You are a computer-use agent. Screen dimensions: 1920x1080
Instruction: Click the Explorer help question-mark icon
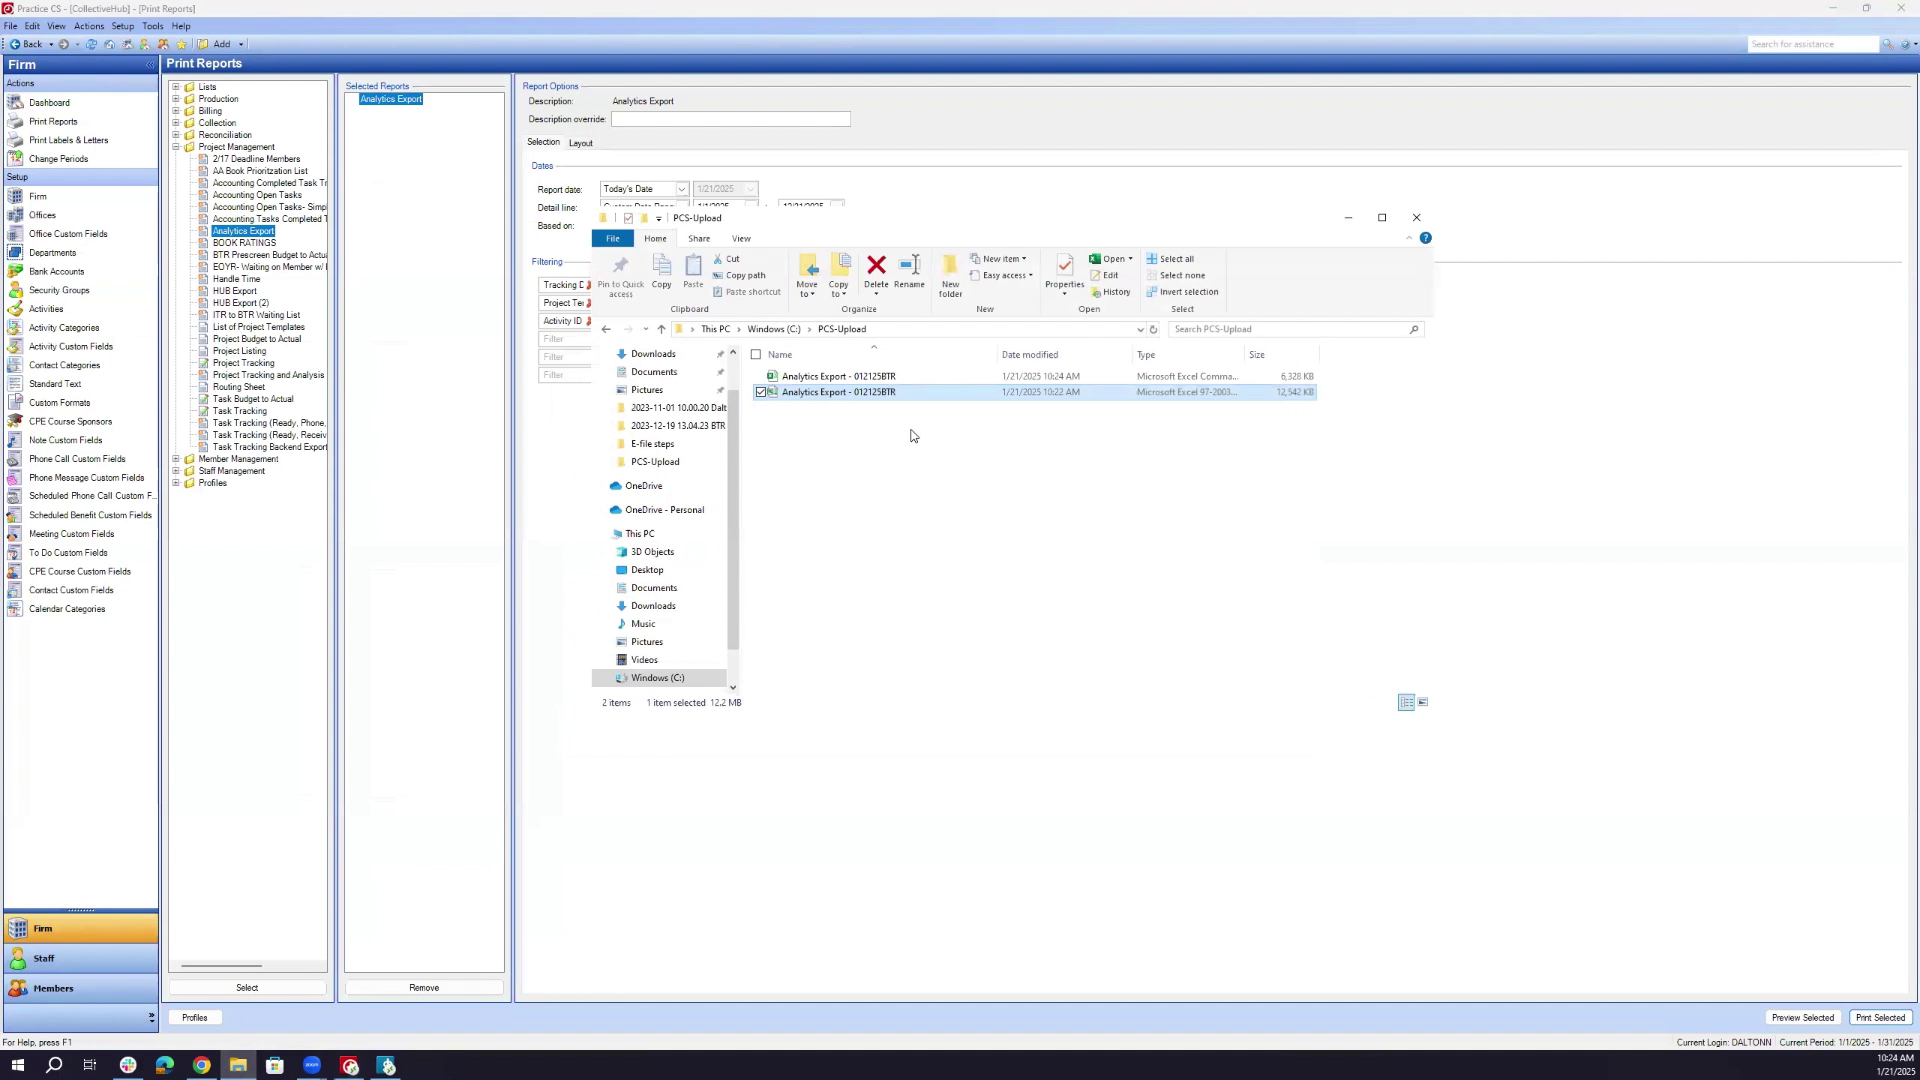click(x=1425, y=238)
